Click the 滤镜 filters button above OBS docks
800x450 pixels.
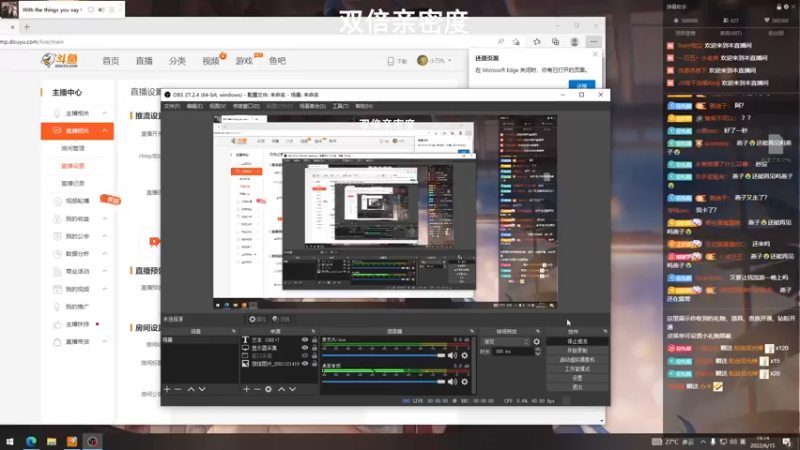click(x=281, y=319)
